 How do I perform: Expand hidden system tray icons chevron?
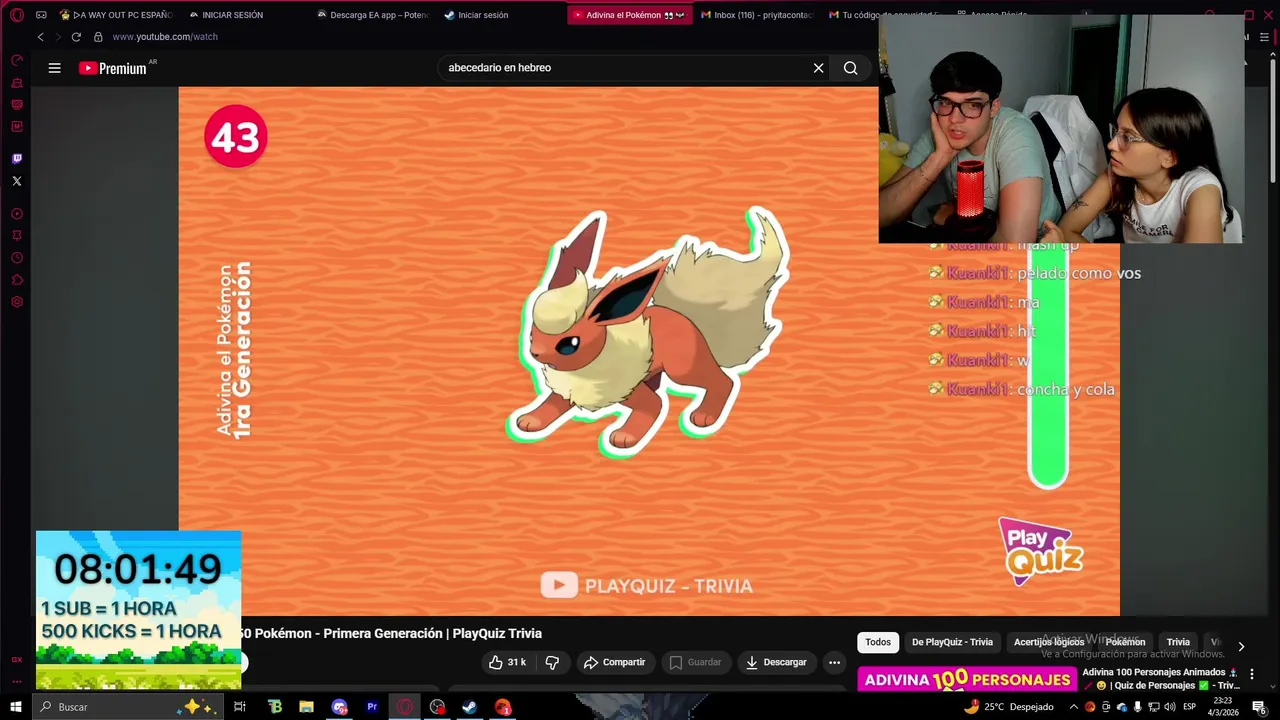(x=1074, y=707)
